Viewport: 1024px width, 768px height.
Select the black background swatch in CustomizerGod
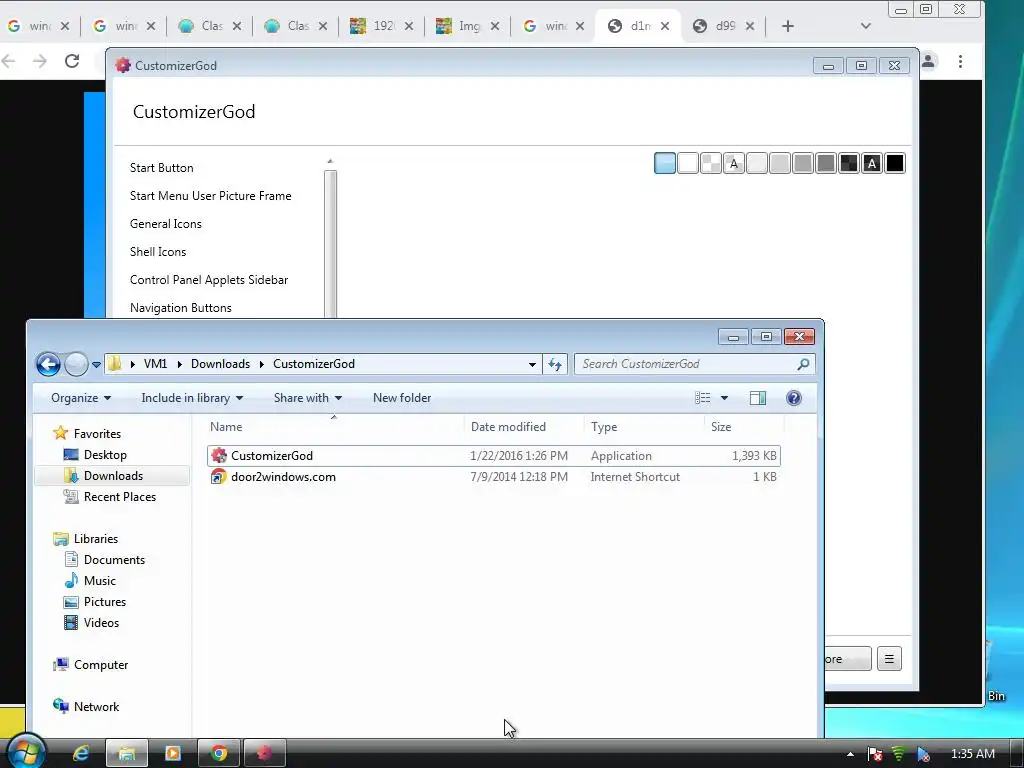(x=894, y=163)
